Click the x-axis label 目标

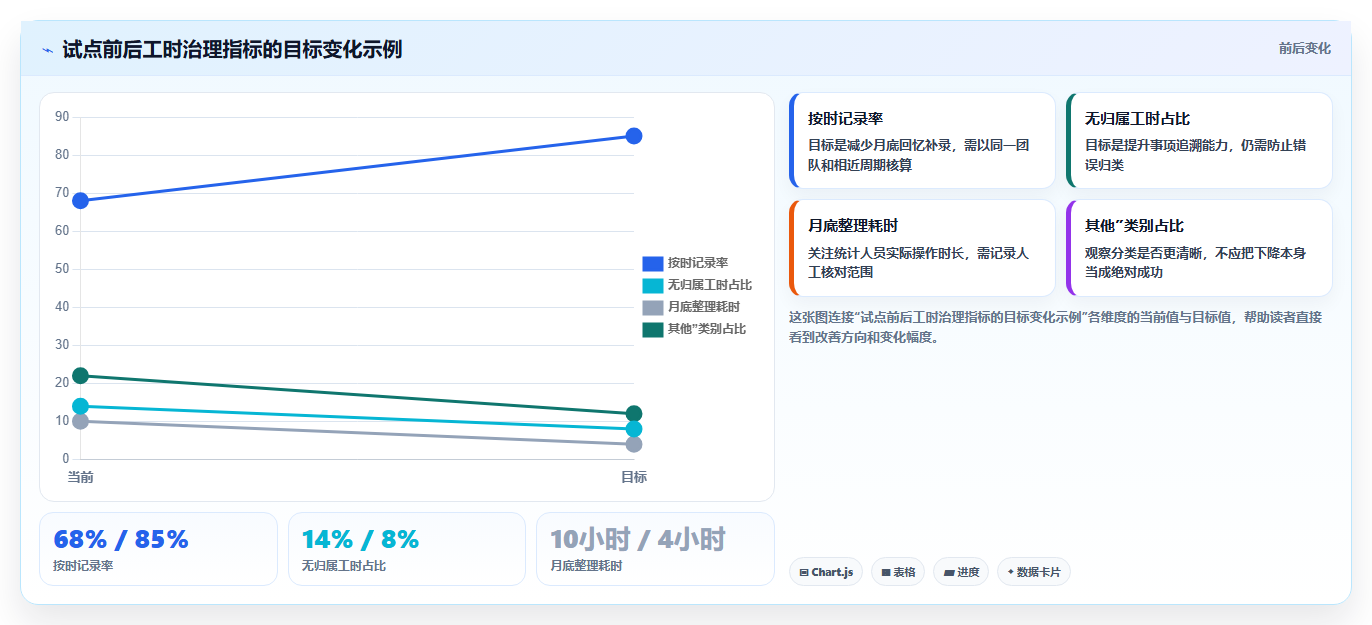coord(633,477)
